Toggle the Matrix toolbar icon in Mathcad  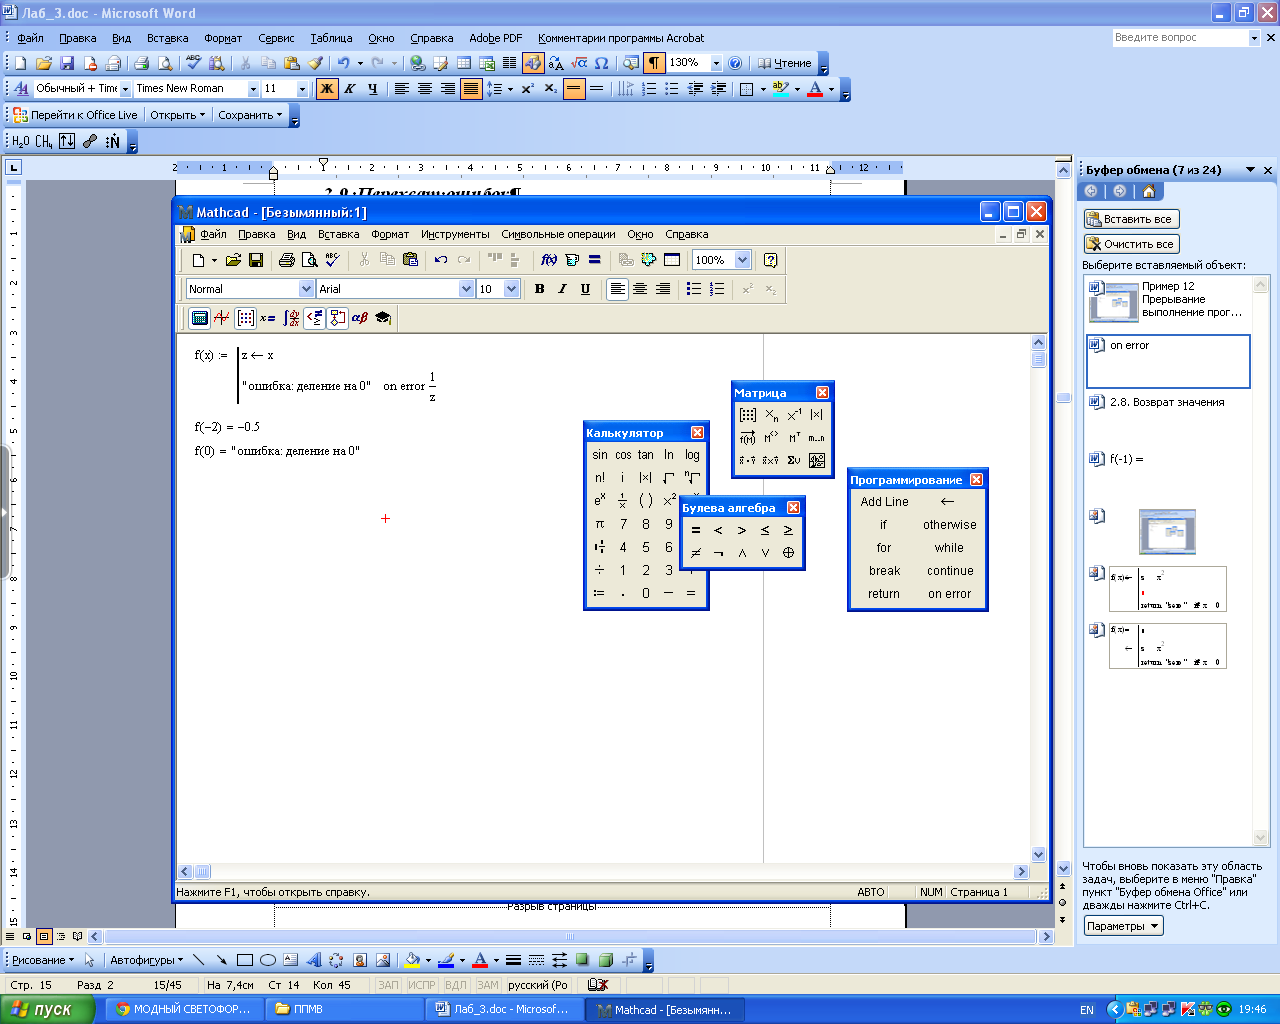pyautogui.click(x=245, y=318)
